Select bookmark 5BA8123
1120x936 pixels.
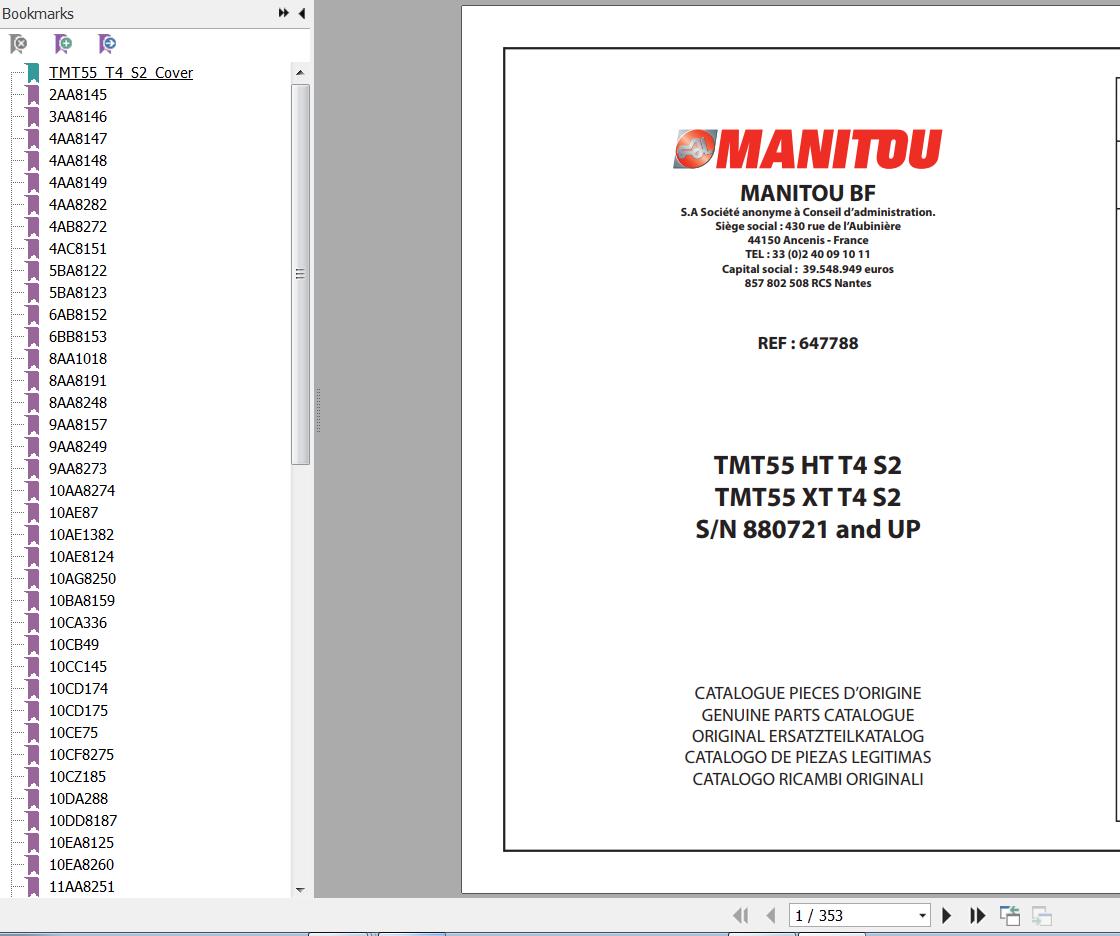point(78,293)
